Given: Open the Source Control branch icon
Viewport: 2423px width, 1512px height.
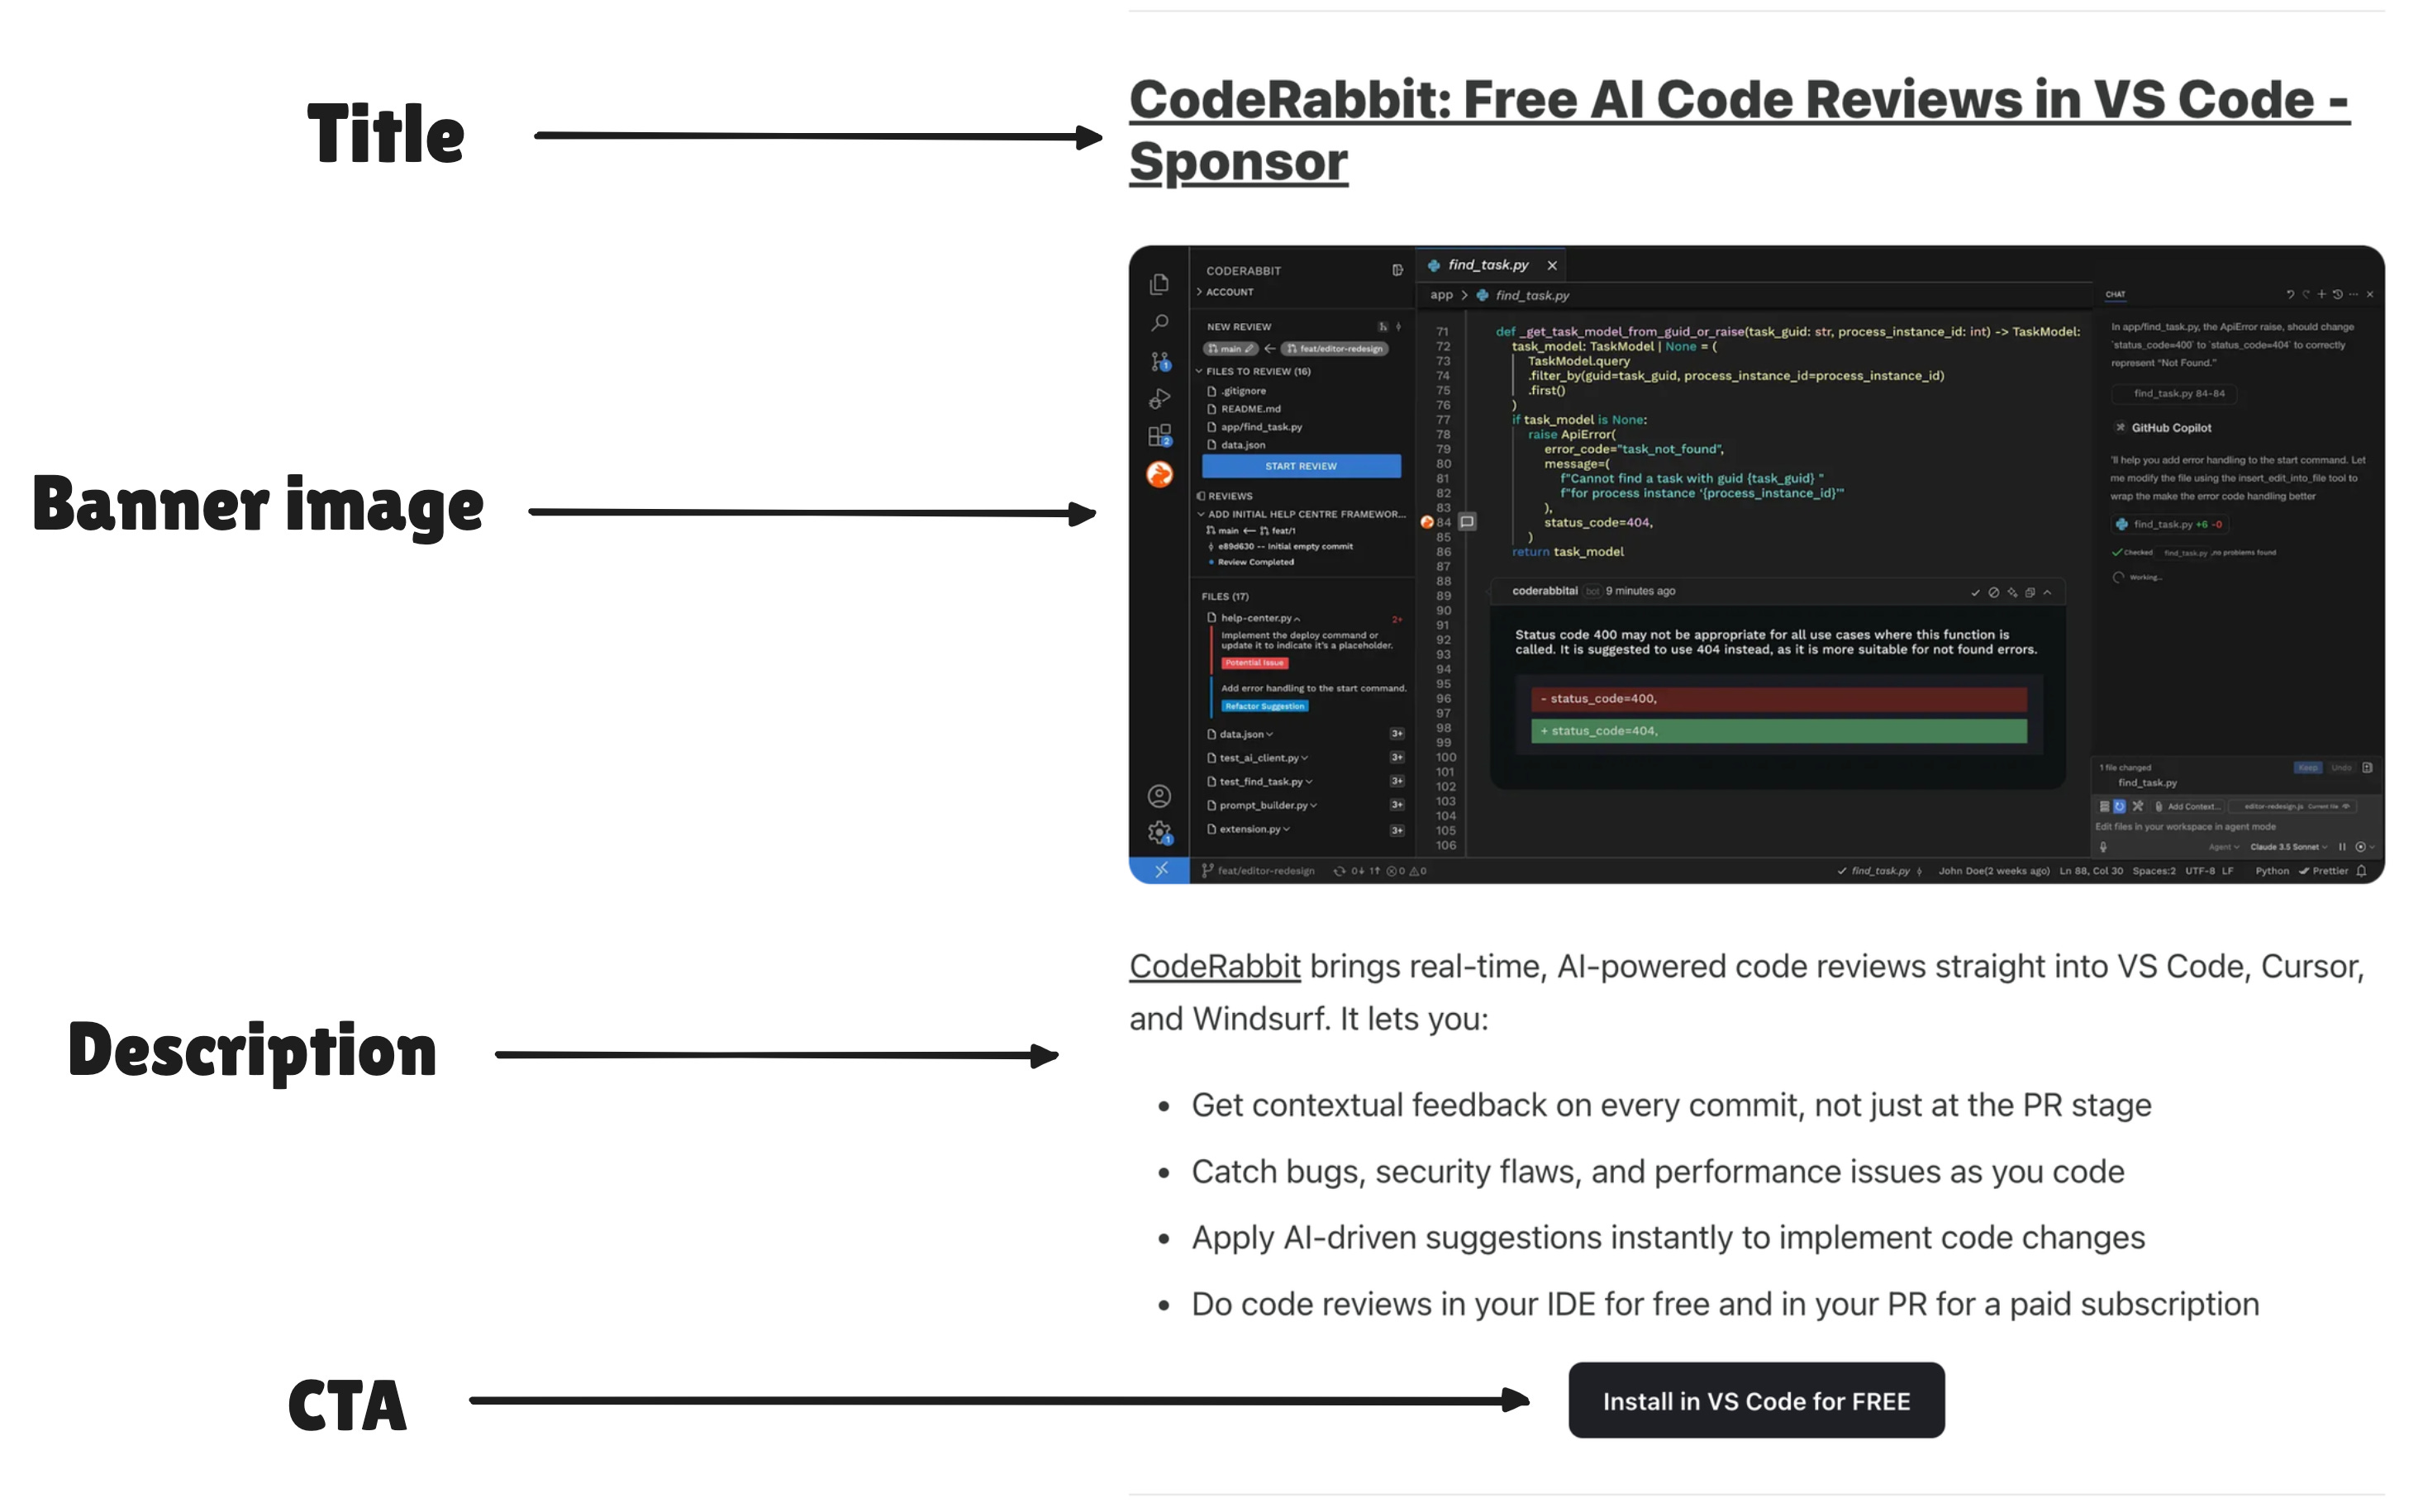Looking at the screenshot, I should pyautogui.click(x=1159, y=361).
